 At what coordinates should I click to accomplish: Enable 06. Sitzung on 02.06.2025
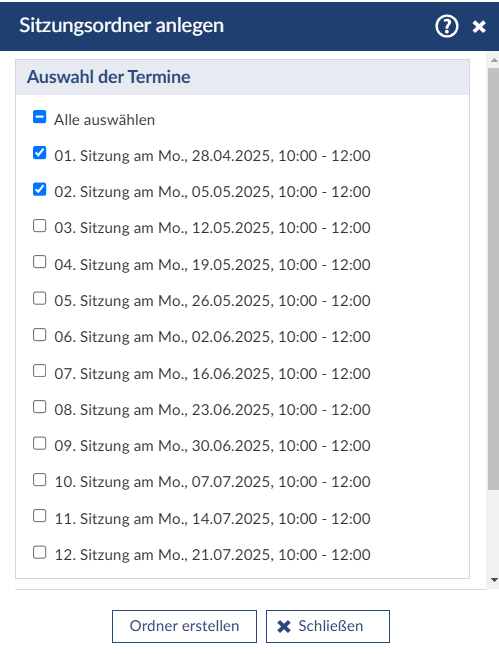[40, 335]
